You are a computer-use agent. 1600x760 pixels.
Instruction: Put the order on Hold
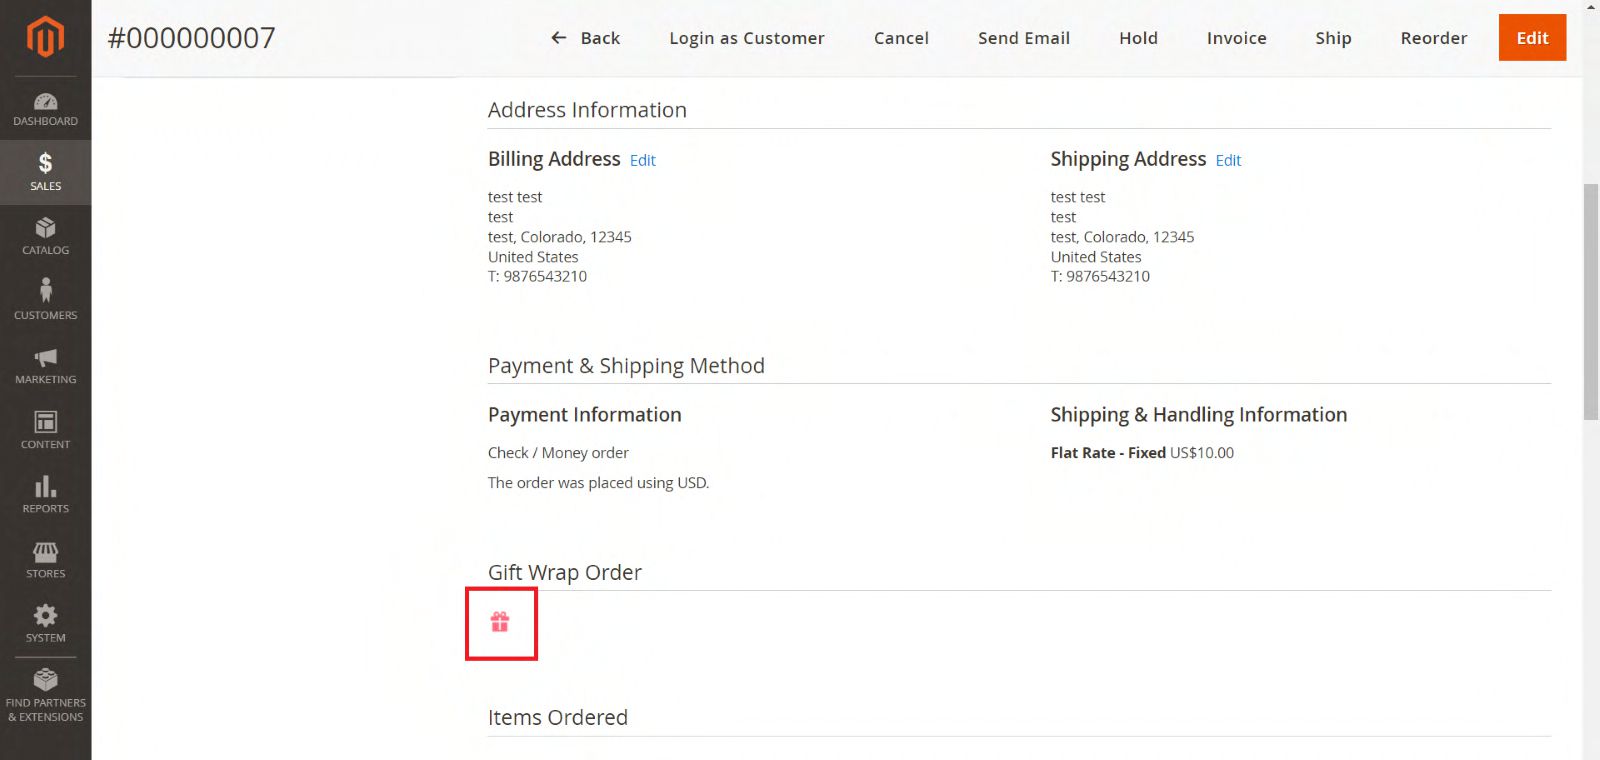coord(1138,38)
